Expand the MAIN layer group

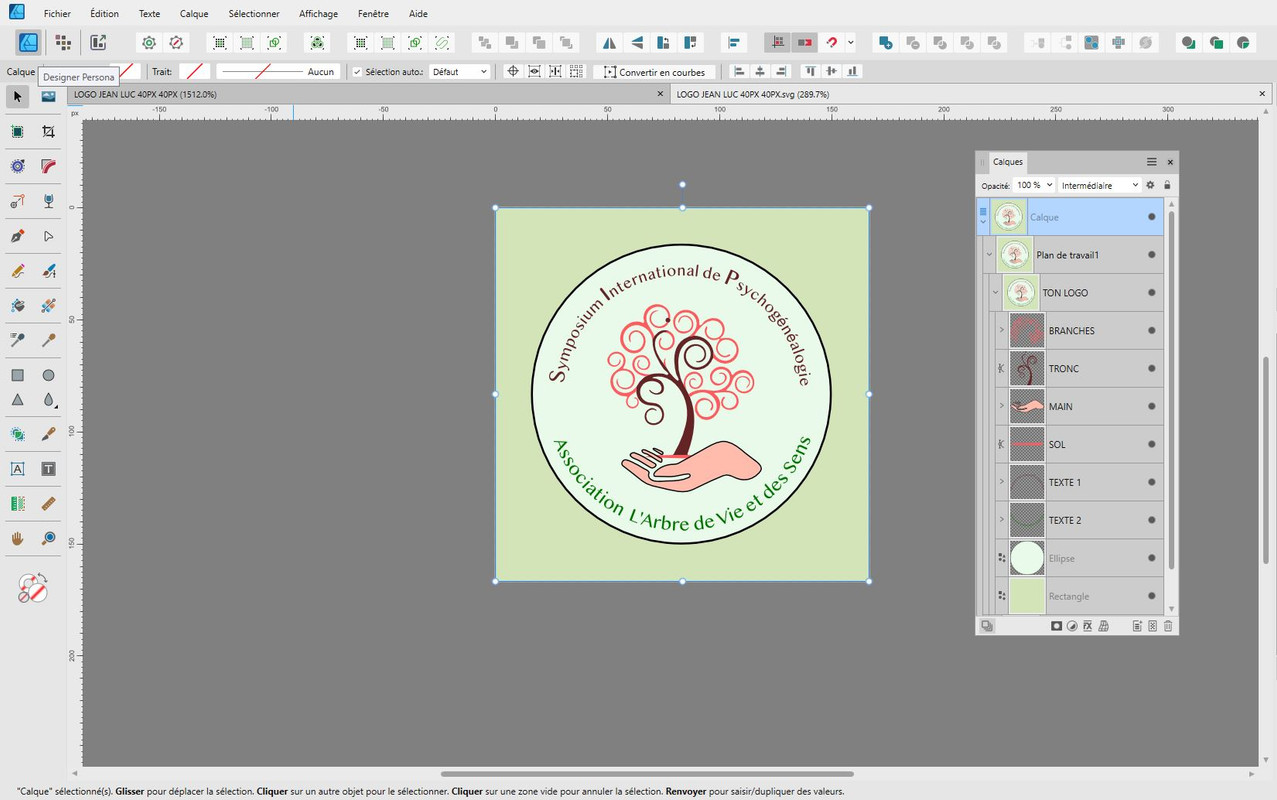point(1001,406)
